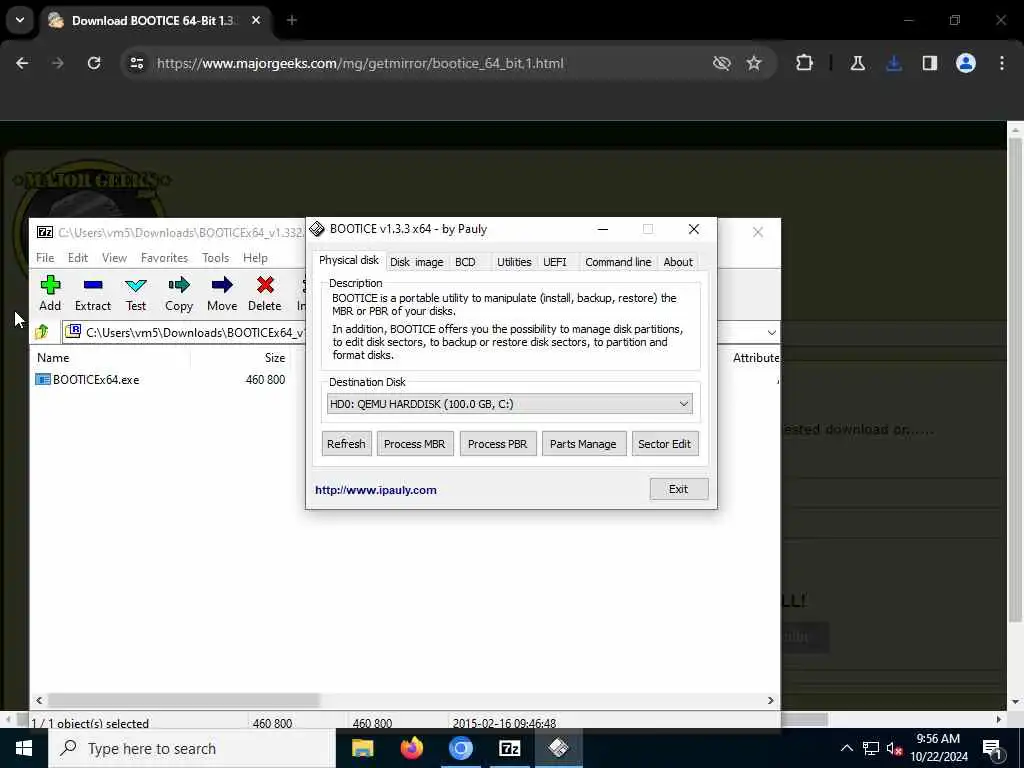Click the 7-Zip horizontal scrollbar thumb
Image resolution: width=1024 pixels, height=768 pixels.
click(183, 700)
